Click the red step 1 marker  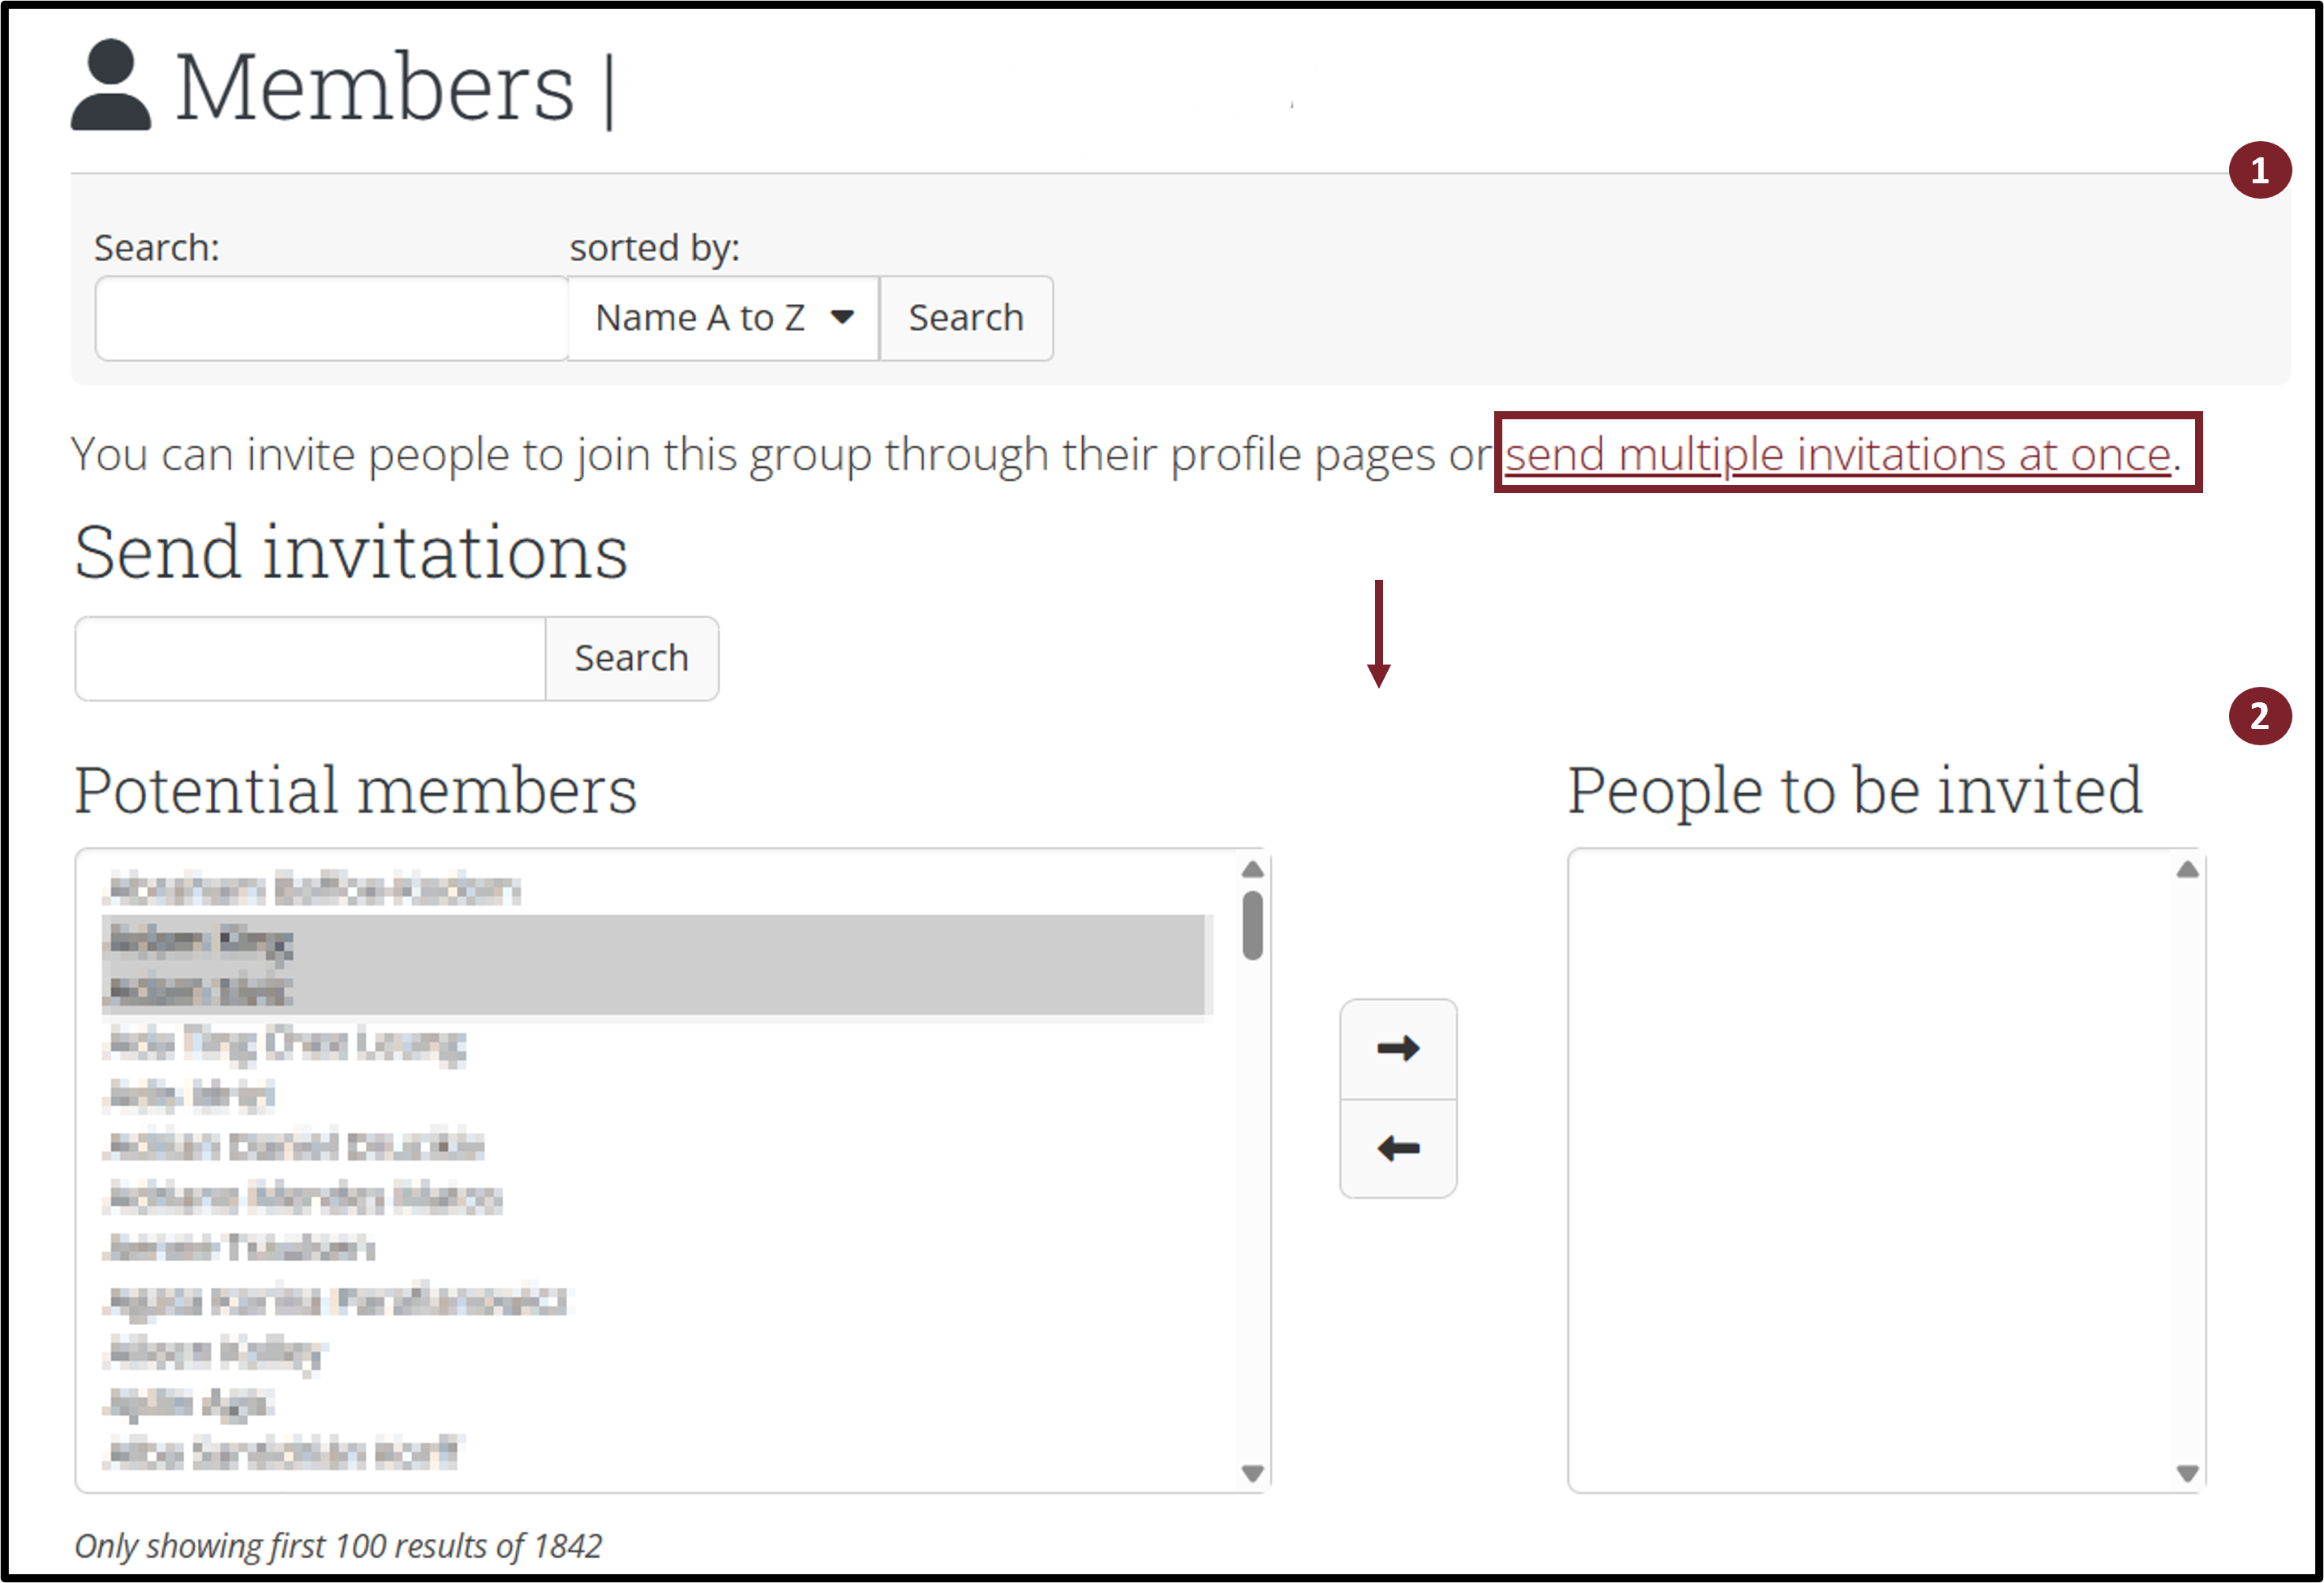(x=2259, y=171)
